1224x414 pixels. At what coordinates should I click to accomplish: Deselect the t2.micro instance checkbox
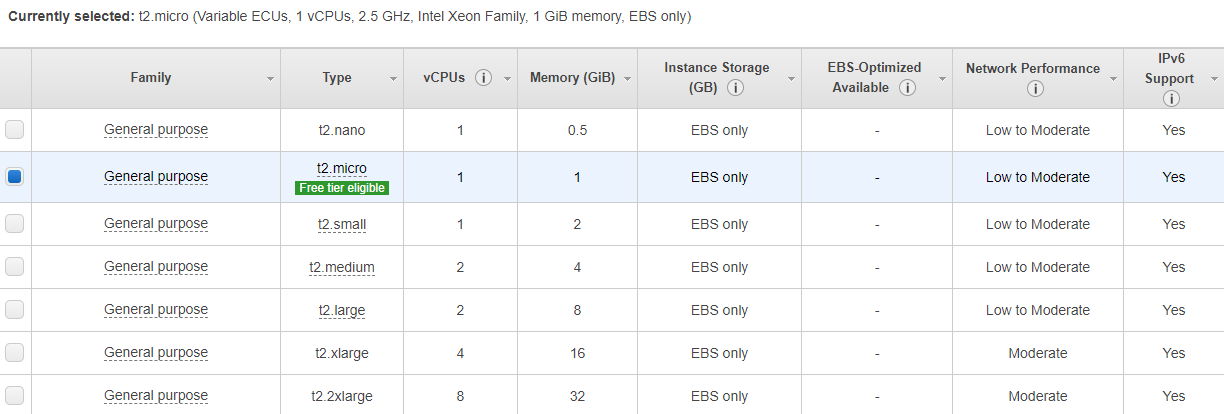(15, 177)
